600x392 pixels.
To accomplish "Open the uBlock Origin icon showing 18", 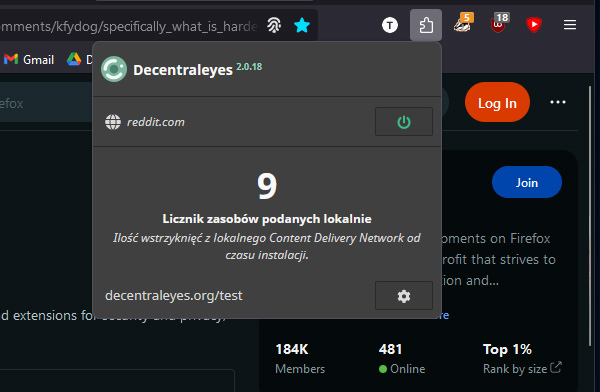I will pyautogui.click(x=499, y=24).
